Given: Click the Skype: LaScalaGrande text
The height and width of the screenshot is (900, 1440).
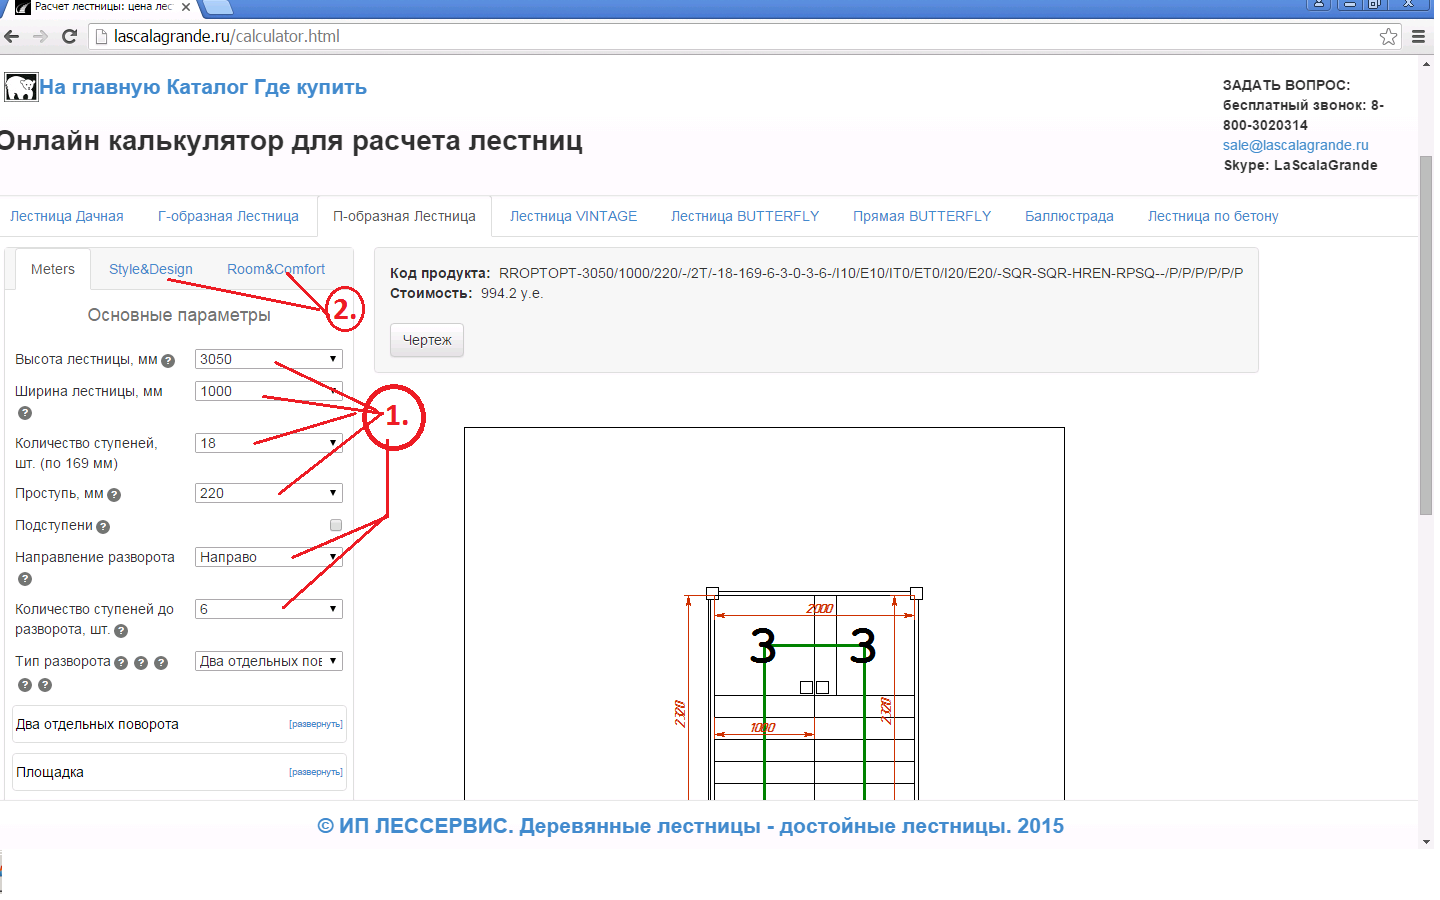Looking at the screenshot, I should (1300, 165).
